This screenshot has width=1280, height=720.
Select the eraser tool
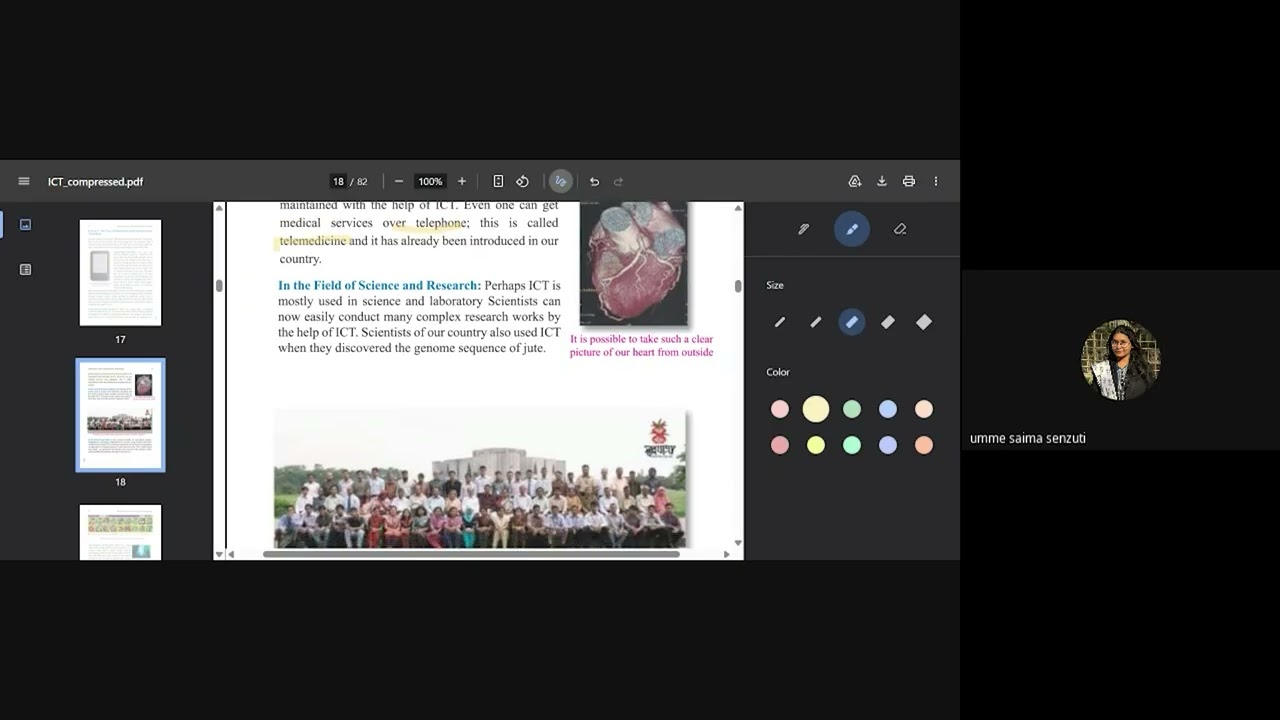click(900, 229)
